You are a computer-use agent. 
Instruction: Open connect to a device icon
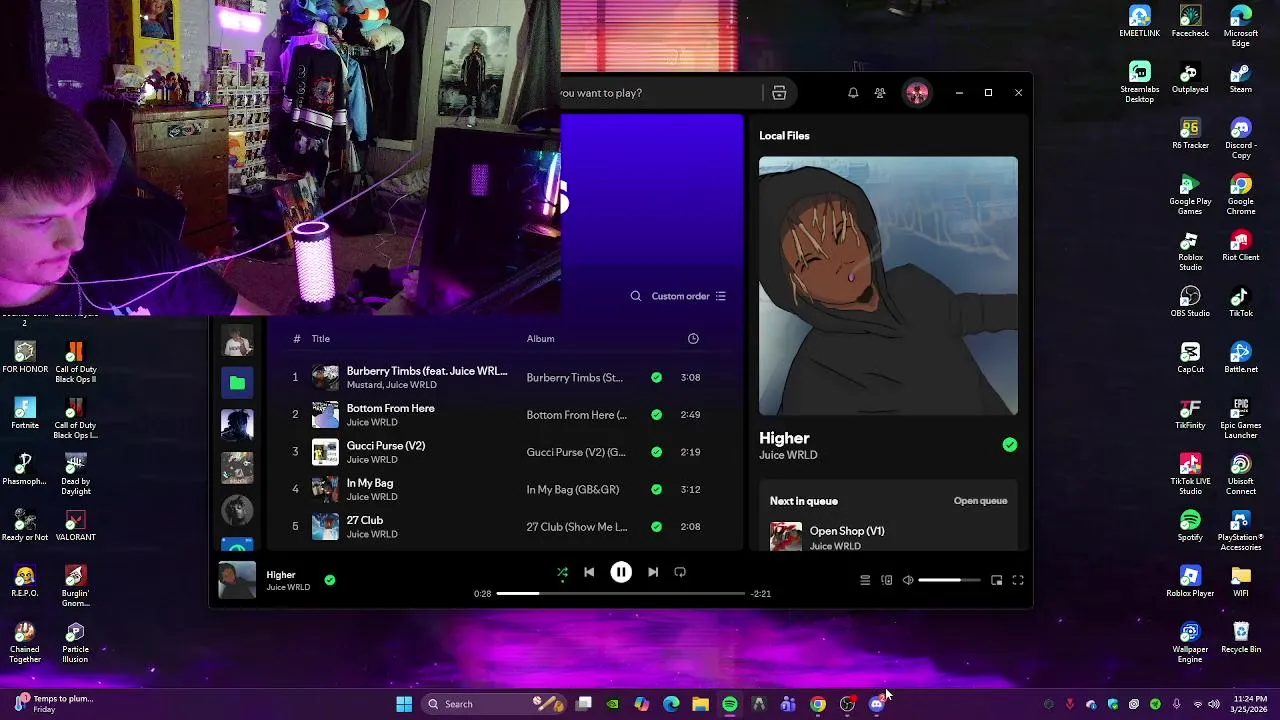[887, 580]
